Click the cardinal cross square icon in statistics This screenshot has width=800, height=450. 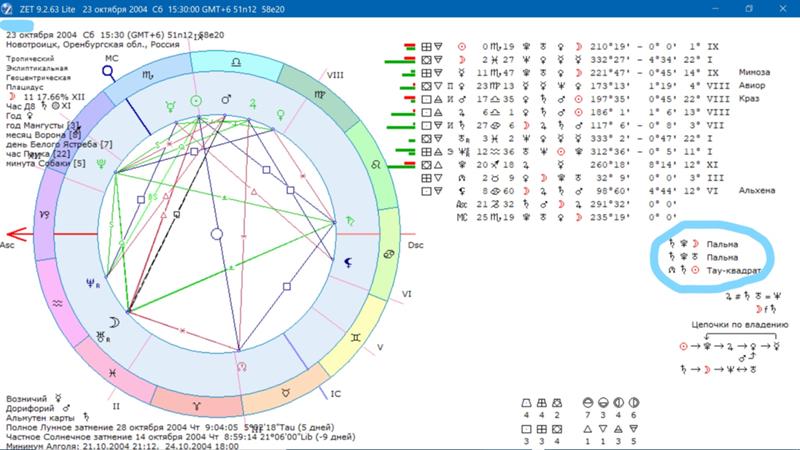tap(527, 429)
